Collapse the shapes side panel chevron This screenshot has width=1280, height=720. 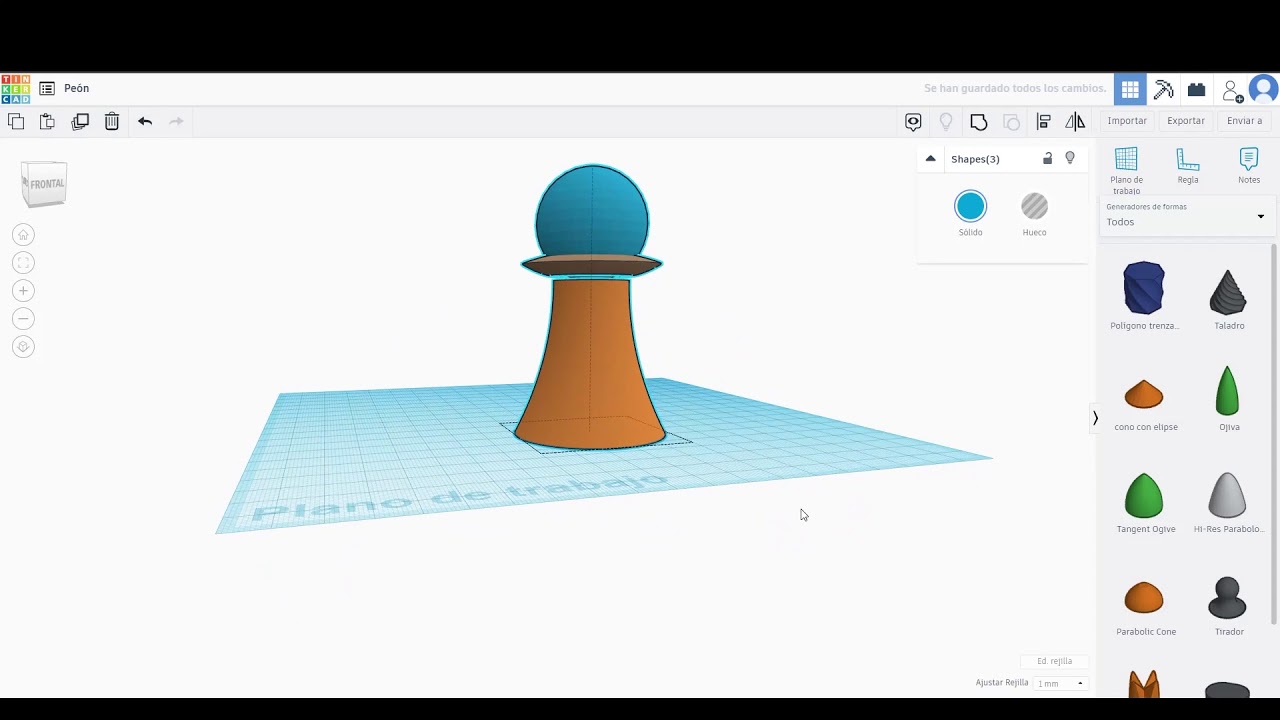[x=1095, y=418]
